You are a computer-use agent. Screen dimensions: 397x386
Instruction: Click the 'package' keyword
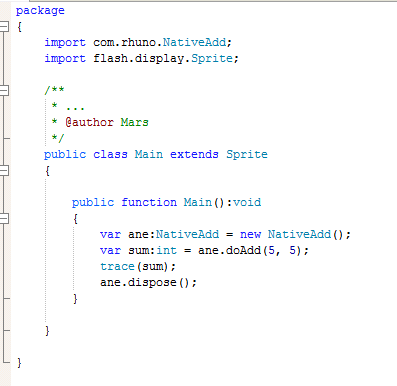[40, 11]
